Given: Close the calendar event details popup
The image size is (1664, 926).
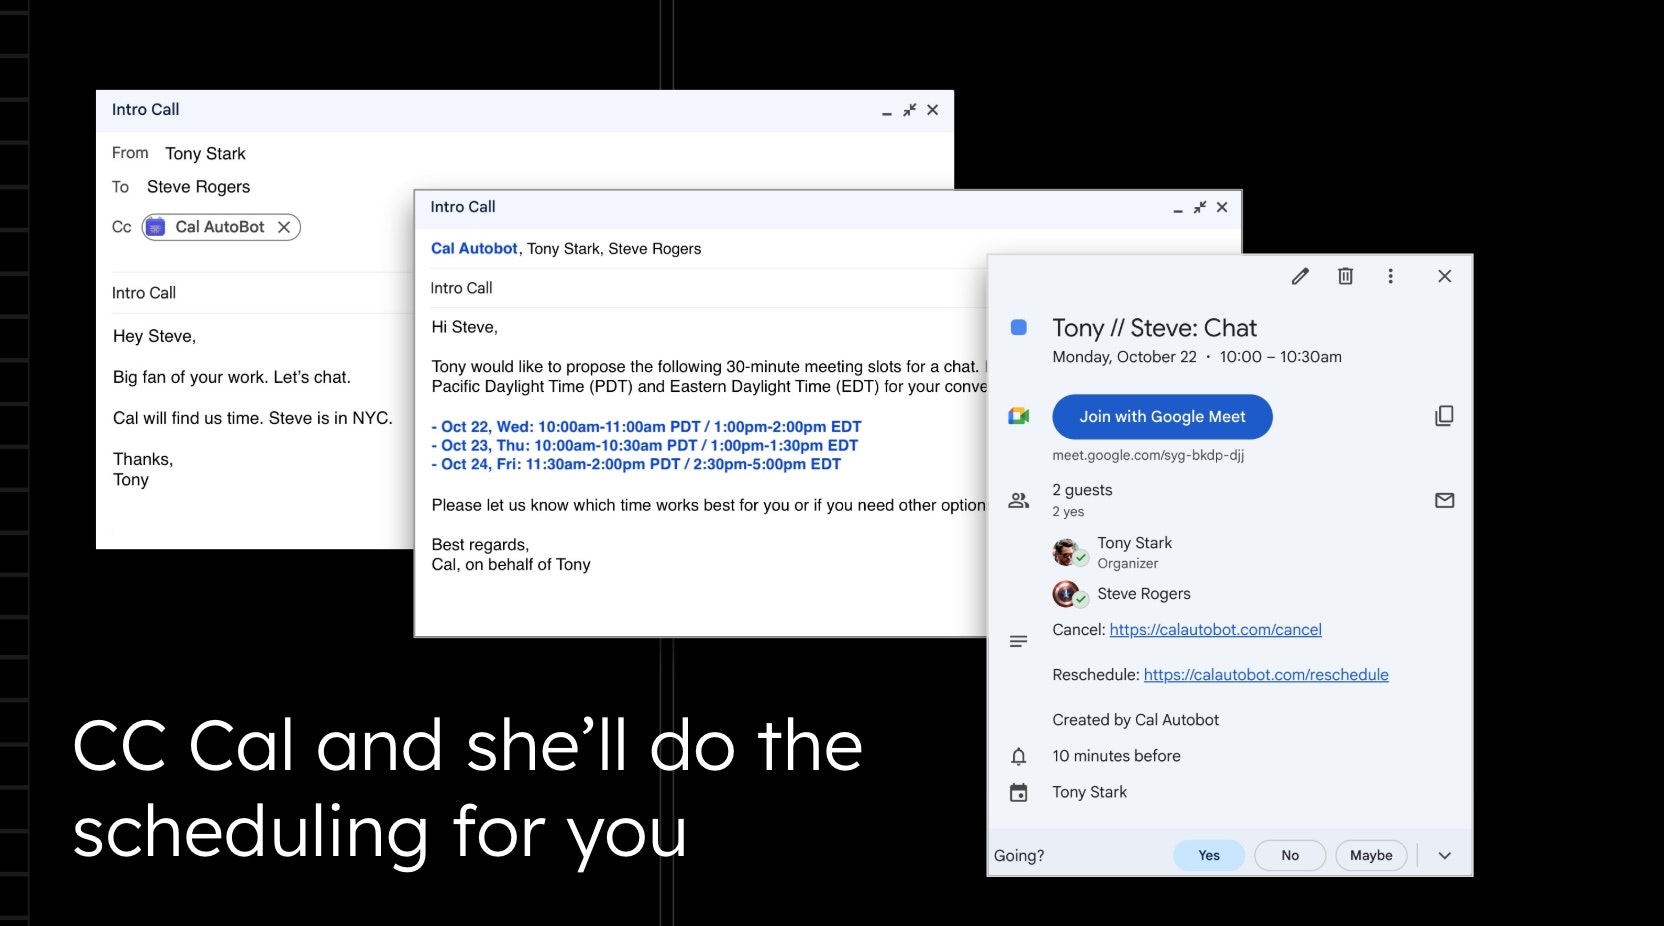Looking at the screenshot, I should pos(1444,276).
